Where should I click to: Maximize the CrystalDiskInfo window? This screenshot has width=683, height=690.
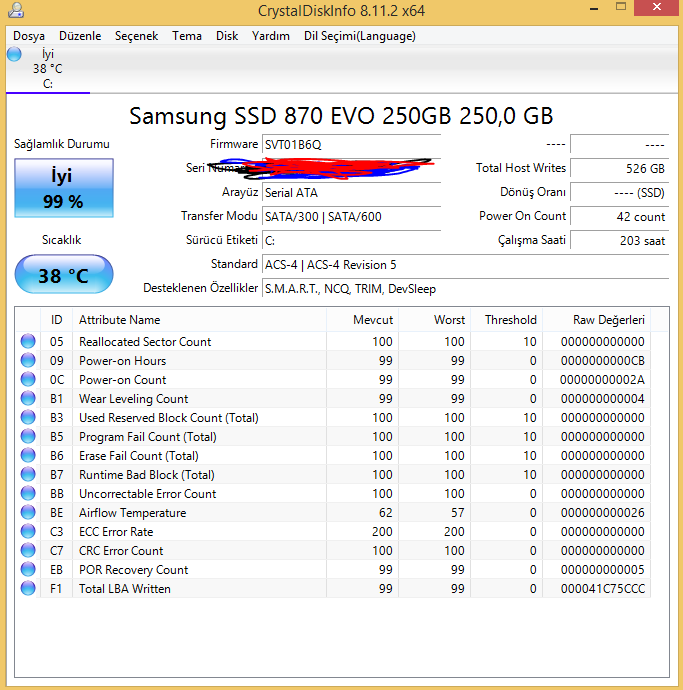[621, 7]
